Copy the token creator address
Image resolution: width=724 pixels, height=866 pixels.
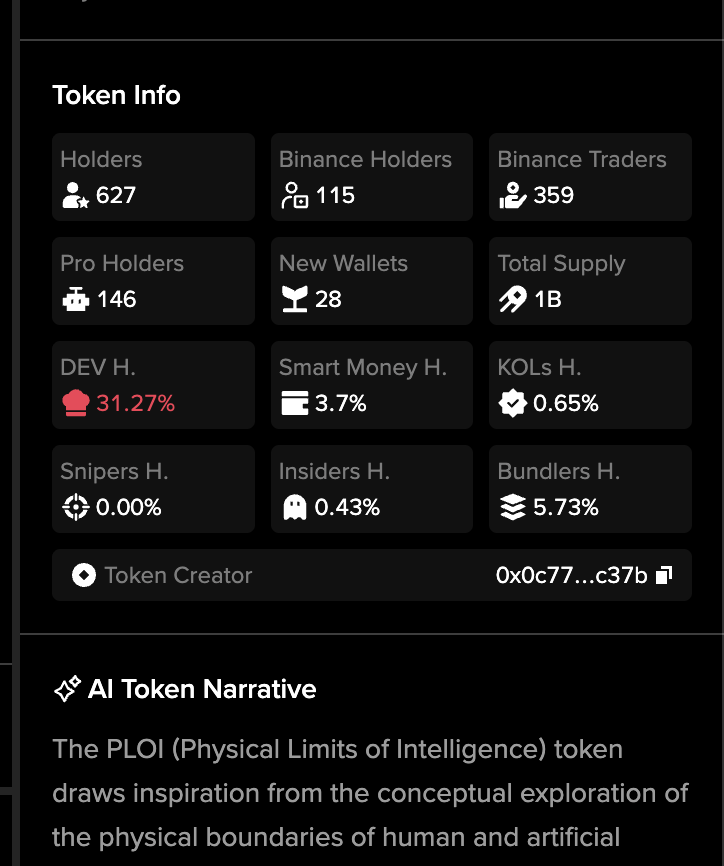click(x=664, y=575)
